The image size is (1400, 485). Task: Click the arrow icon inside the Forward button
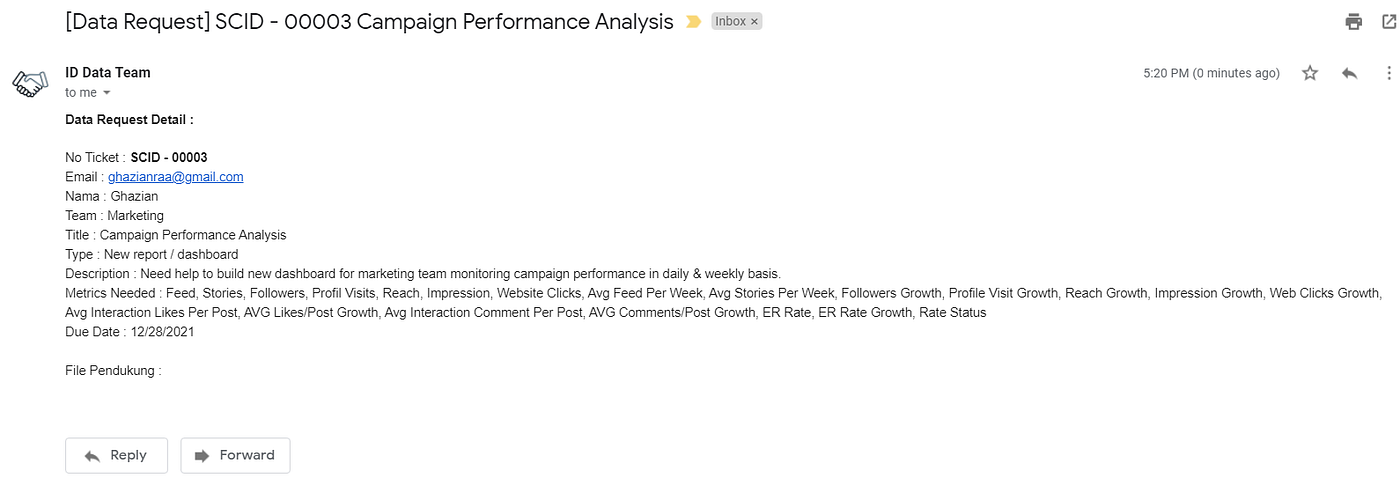pyautogui.click(x=202, y=455)
